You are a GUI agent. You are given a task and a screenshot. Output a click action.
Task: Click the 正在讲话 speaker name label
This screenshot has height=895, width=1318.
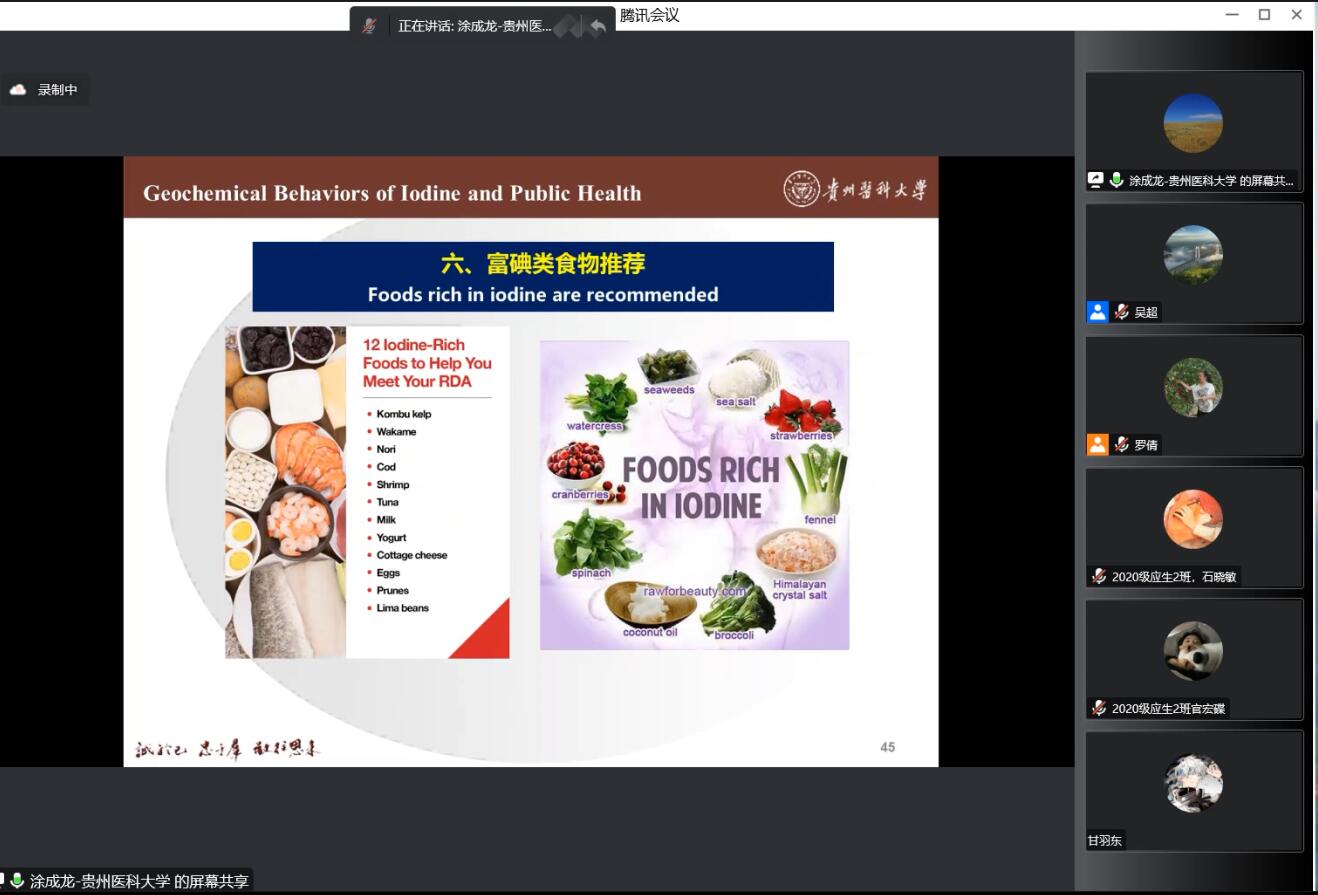[x=474, y=26]
